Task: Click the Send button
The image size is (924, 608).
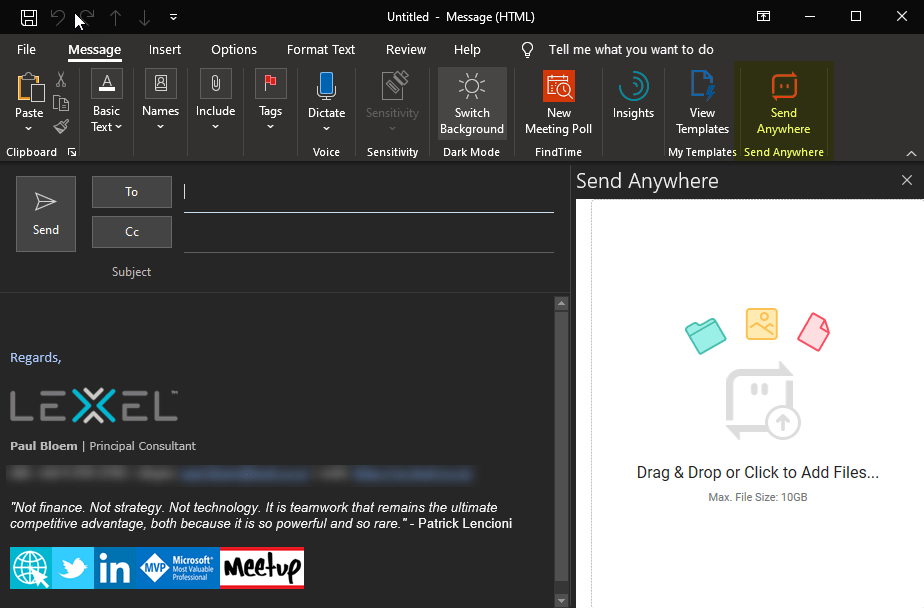Action: point(45,213)
